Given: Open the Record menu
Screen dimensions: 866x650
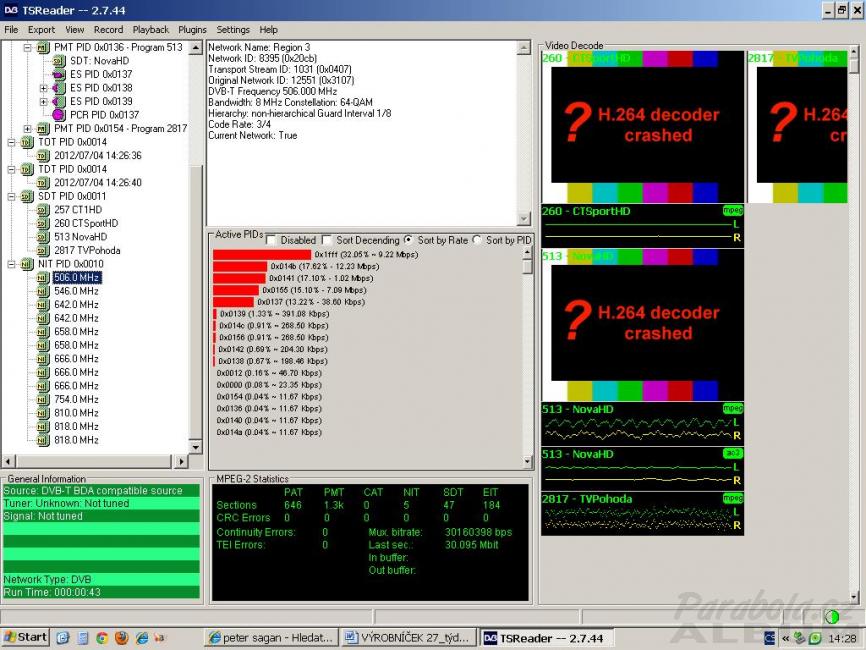Looking at the screenshot, I should pyautogui.click(x=108, y=30).
